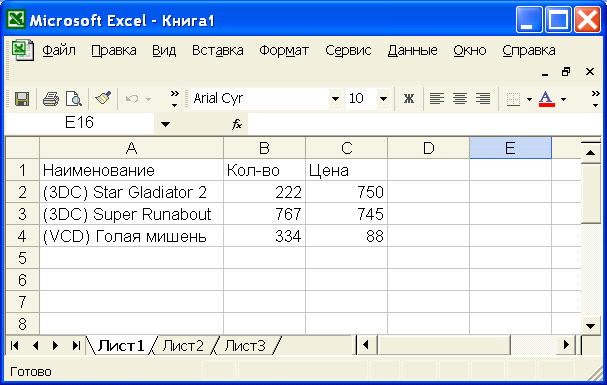
Task: Select the highlighted column E header
Action: [511, 148]
